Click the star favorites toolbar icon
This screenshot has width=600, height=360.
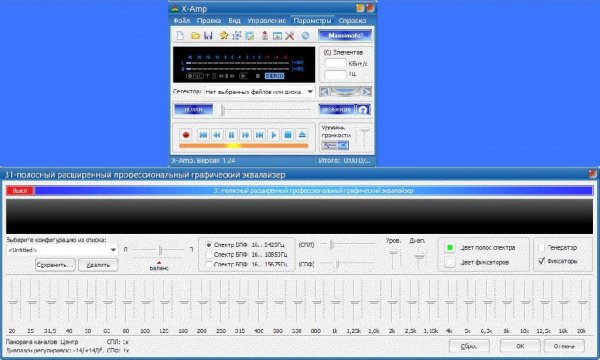(x=224, y=36)
